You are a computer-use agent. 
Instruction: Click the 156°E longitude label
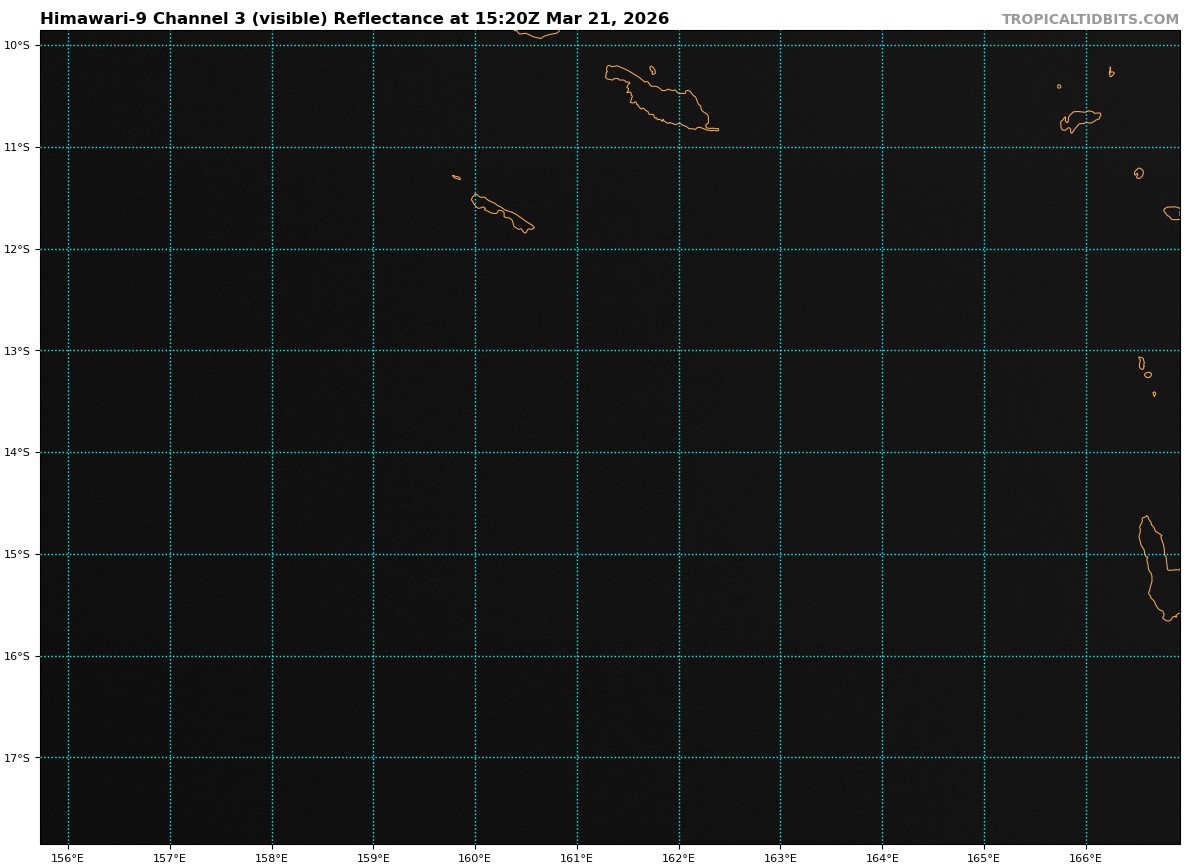pos(68,858)
